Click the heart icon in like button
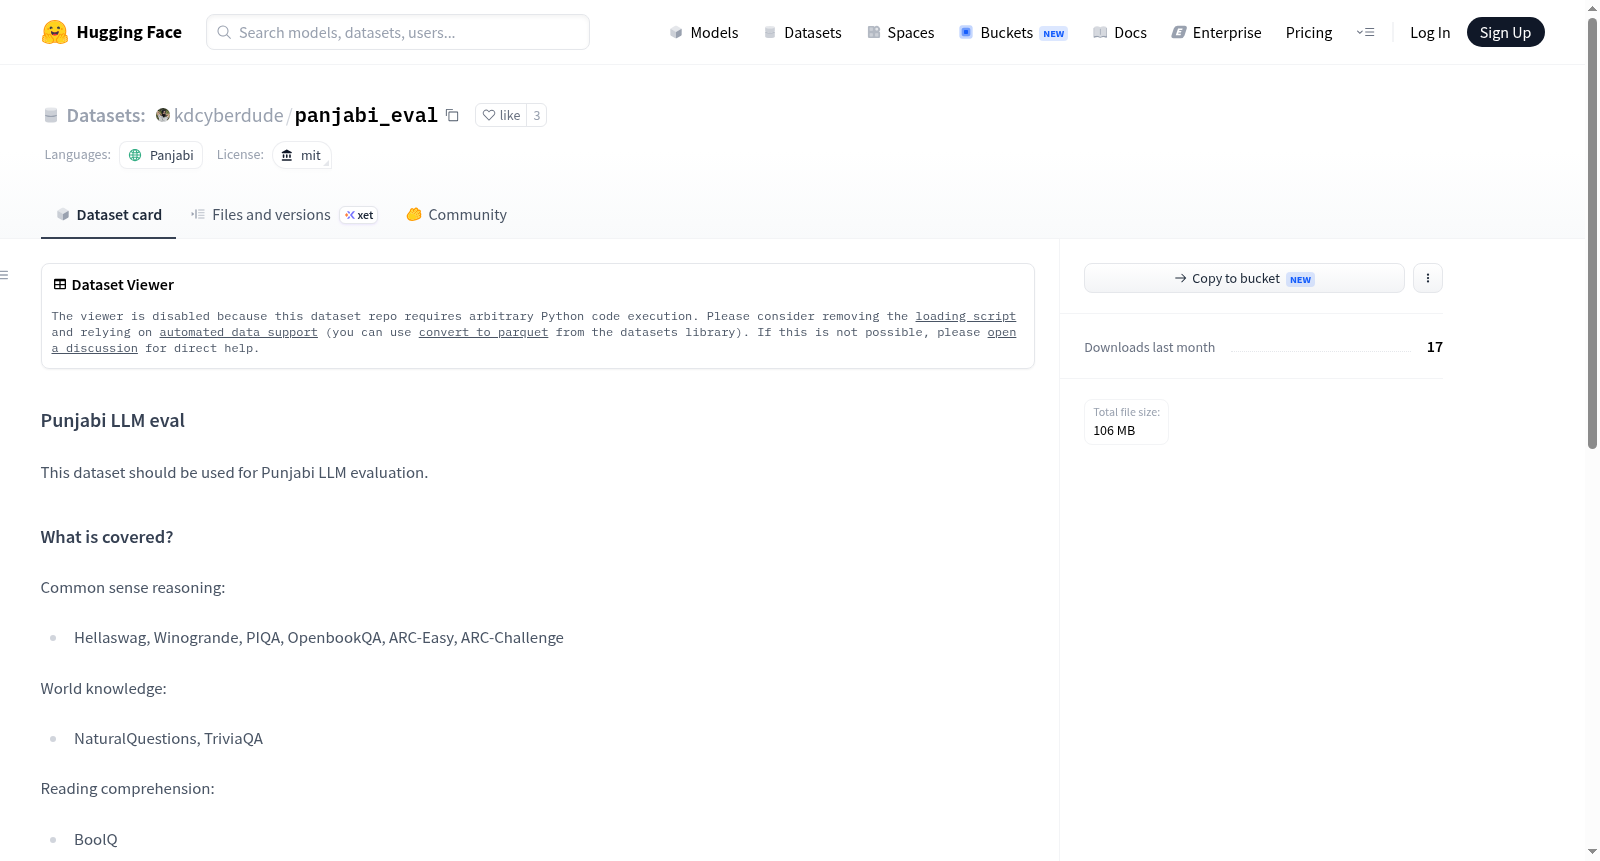This screenshot has width=1600, height=861. click(489, 115)
